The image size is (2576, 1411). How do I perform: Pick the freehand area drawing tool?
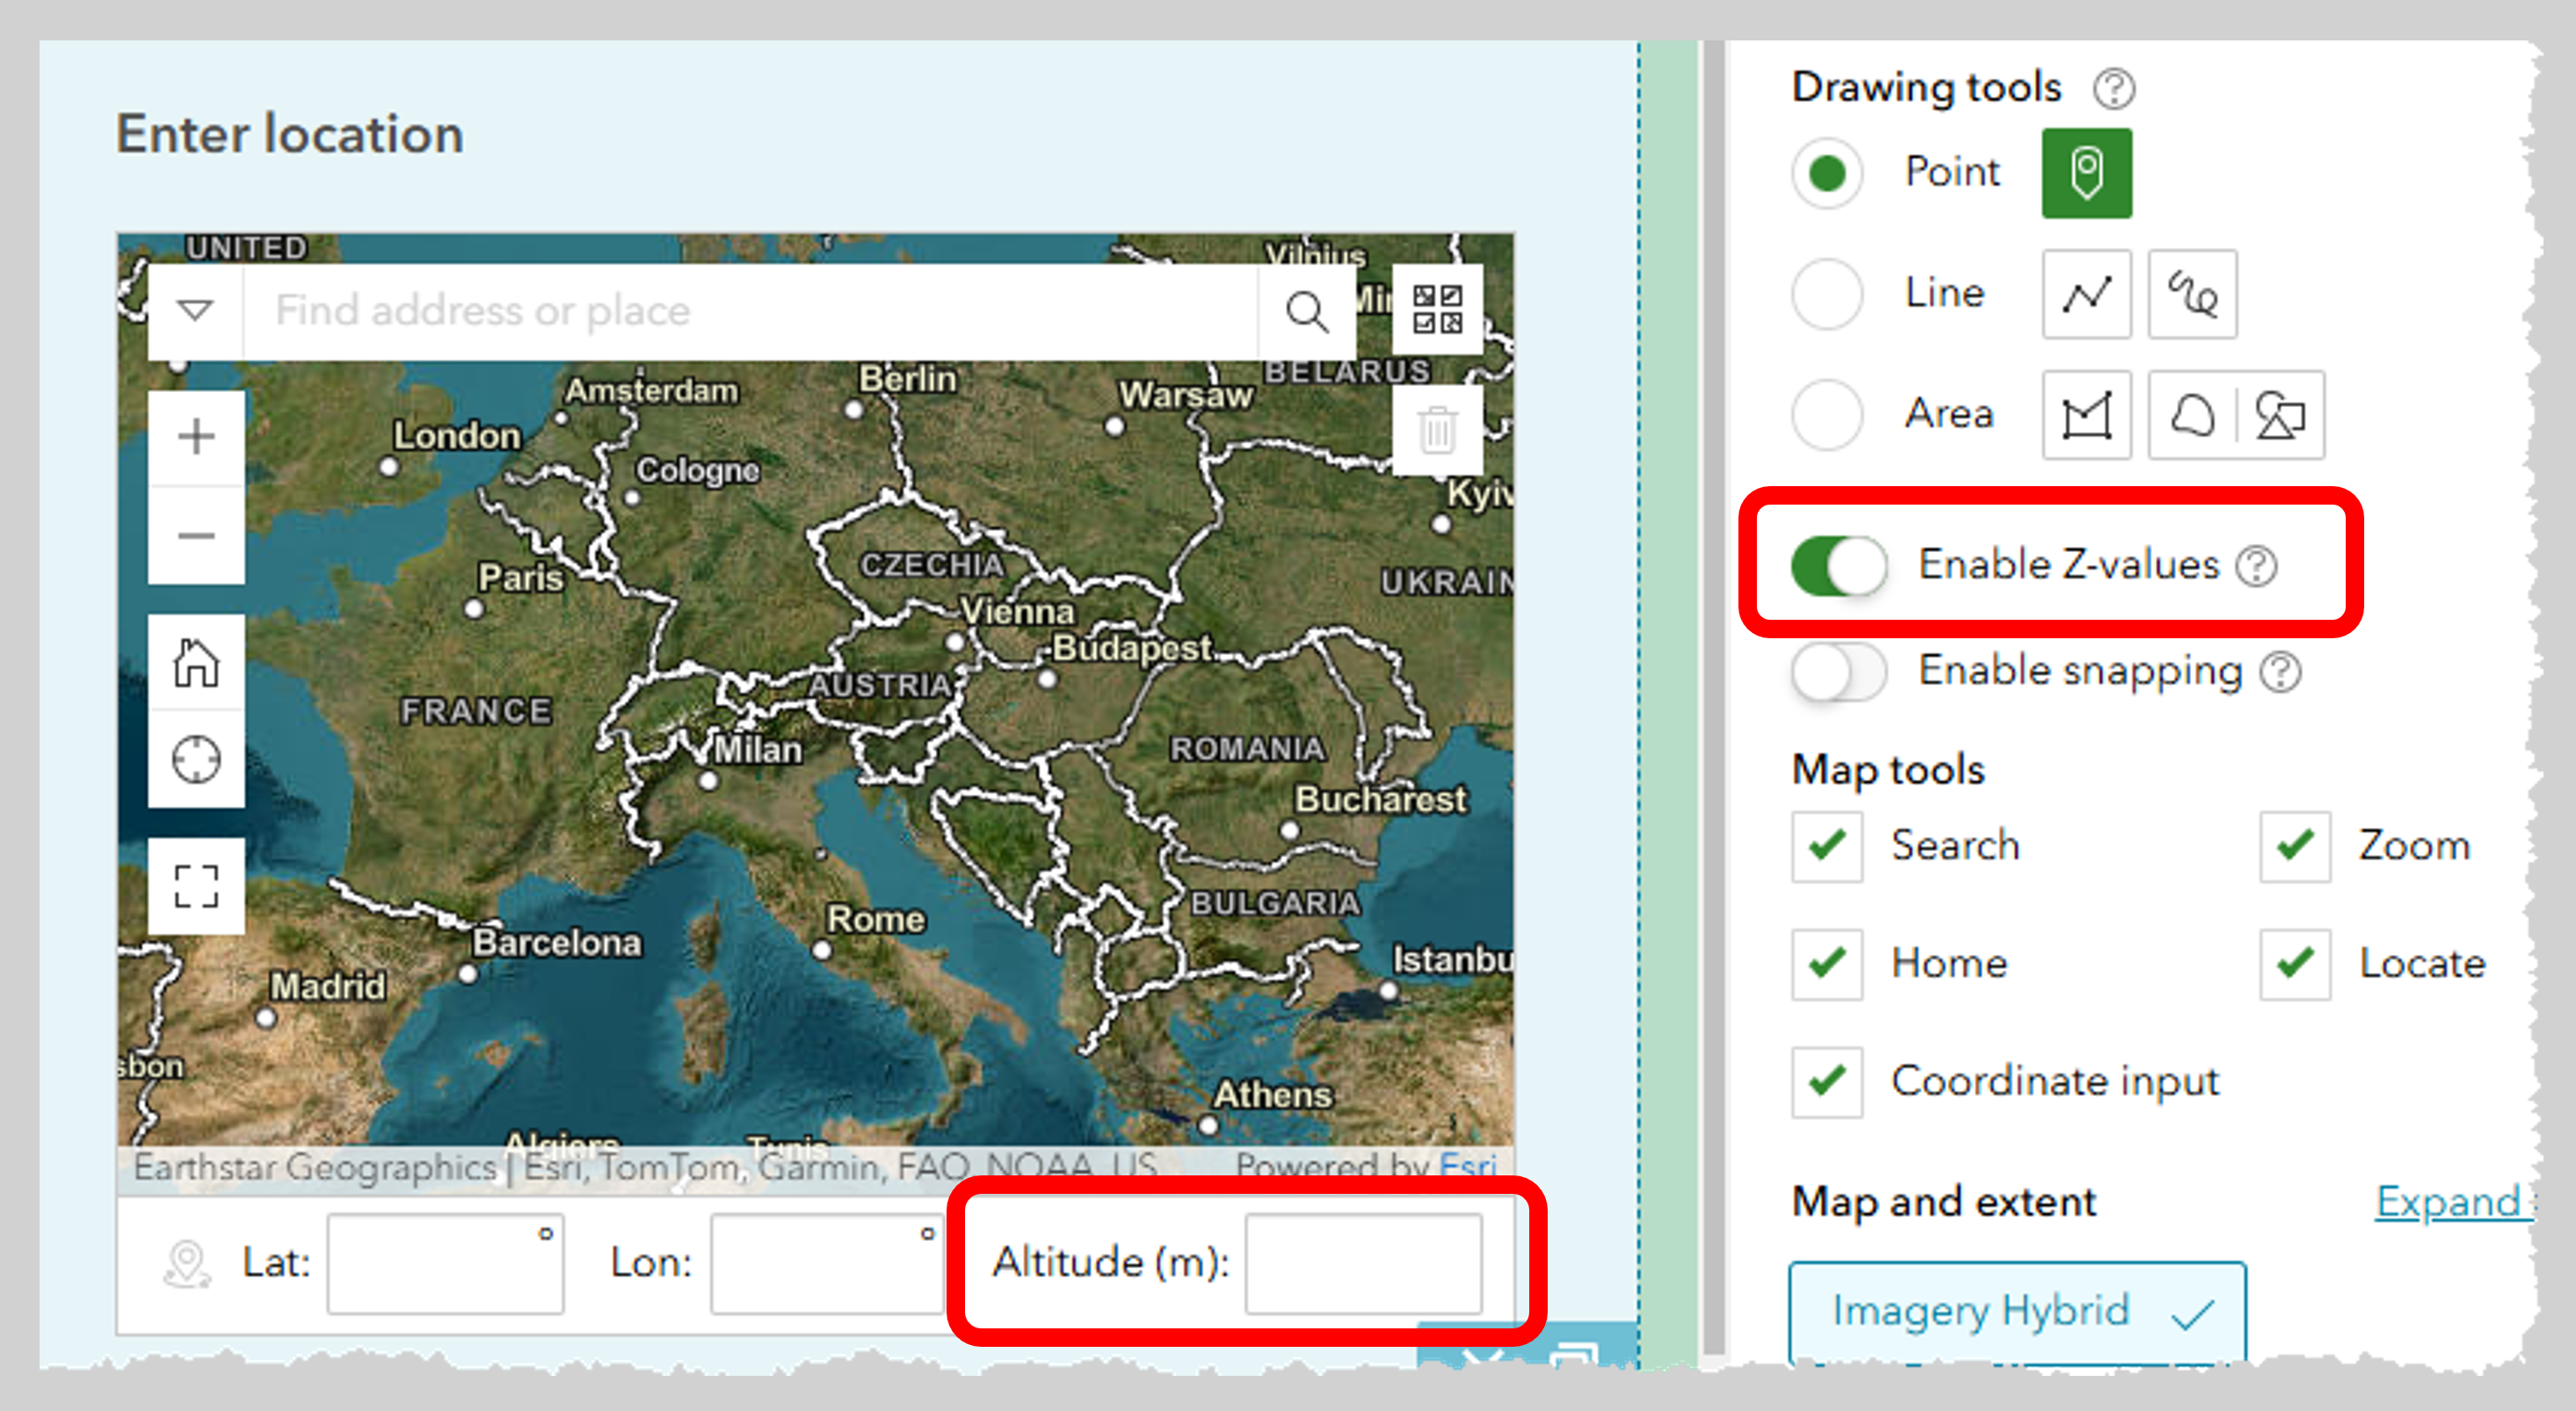click(2191, 415)
